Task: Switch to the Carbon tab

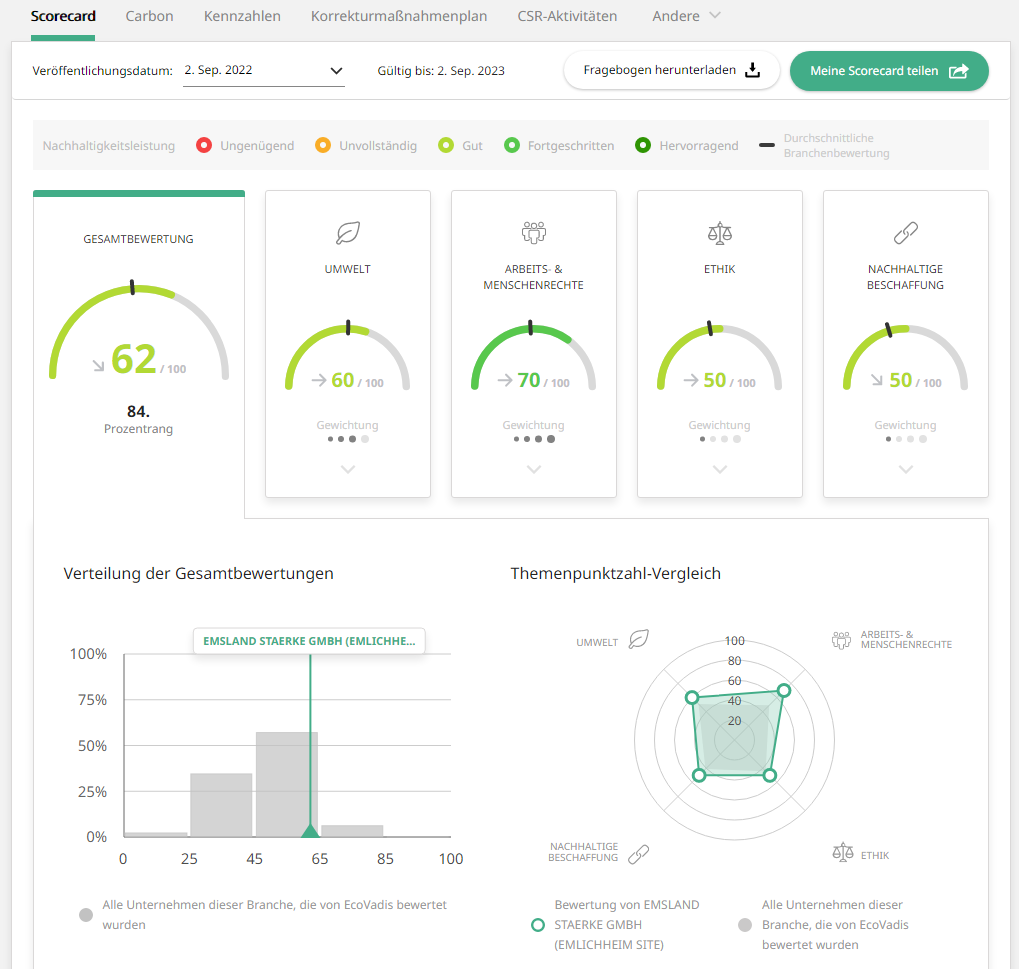Action: coord(149,16)
